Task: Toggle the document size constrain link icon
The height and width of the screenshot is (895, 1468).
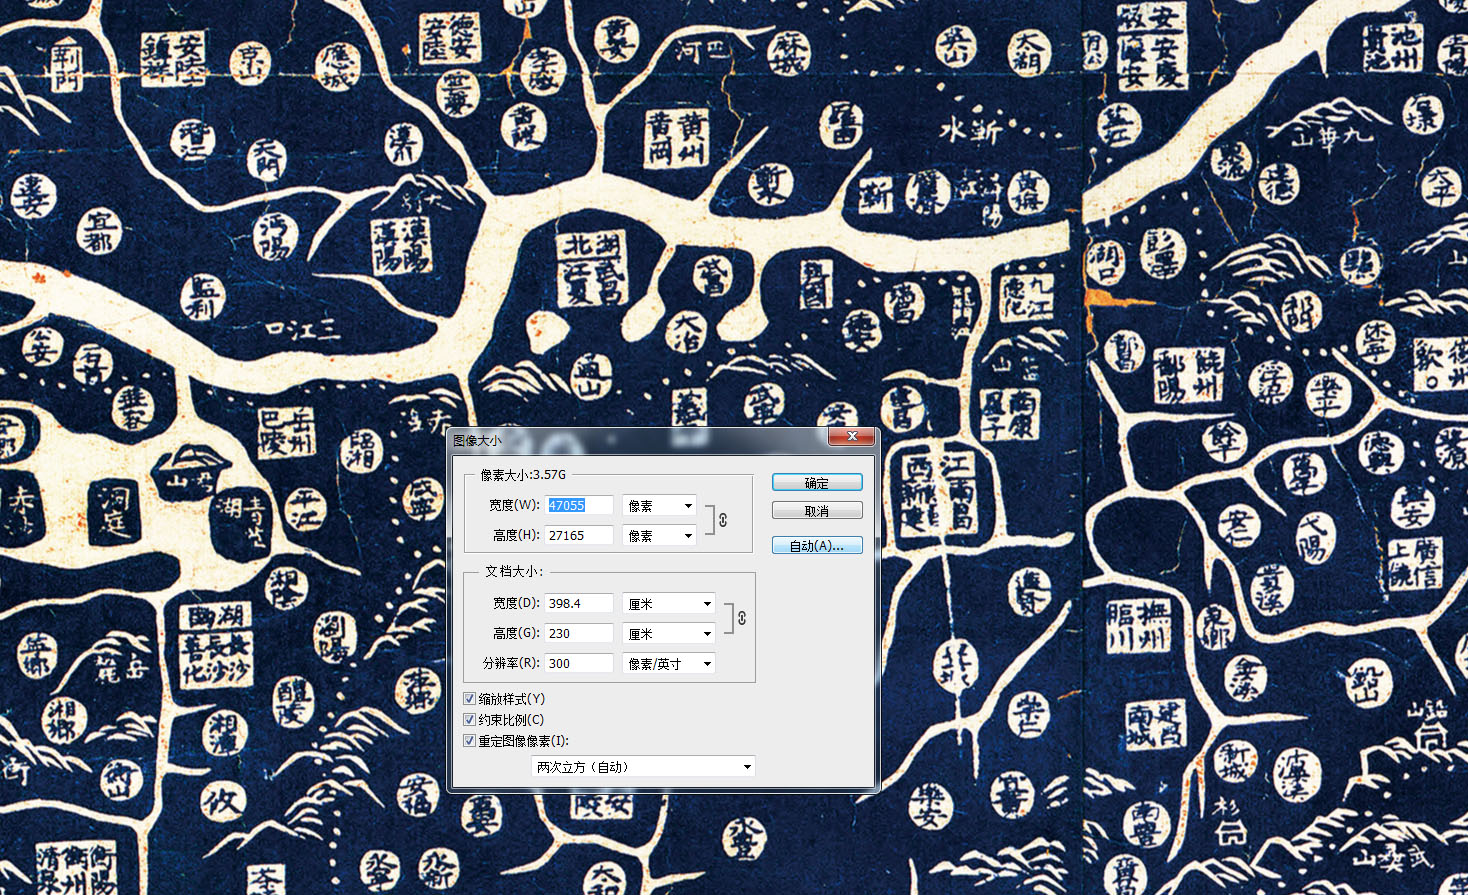Action: [742, 618]
